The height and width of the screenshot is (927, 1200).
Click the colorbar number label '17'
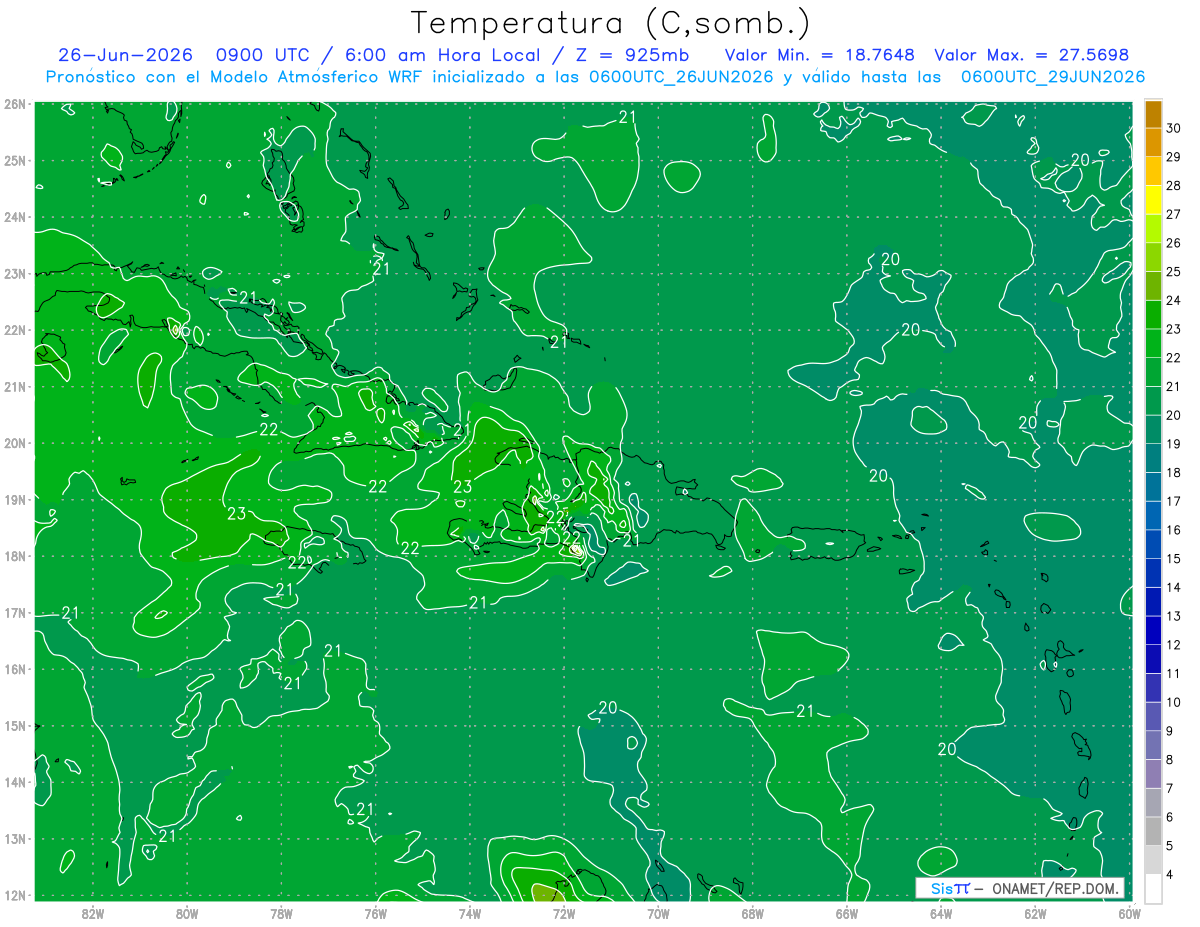click(x=1174, y=501)
